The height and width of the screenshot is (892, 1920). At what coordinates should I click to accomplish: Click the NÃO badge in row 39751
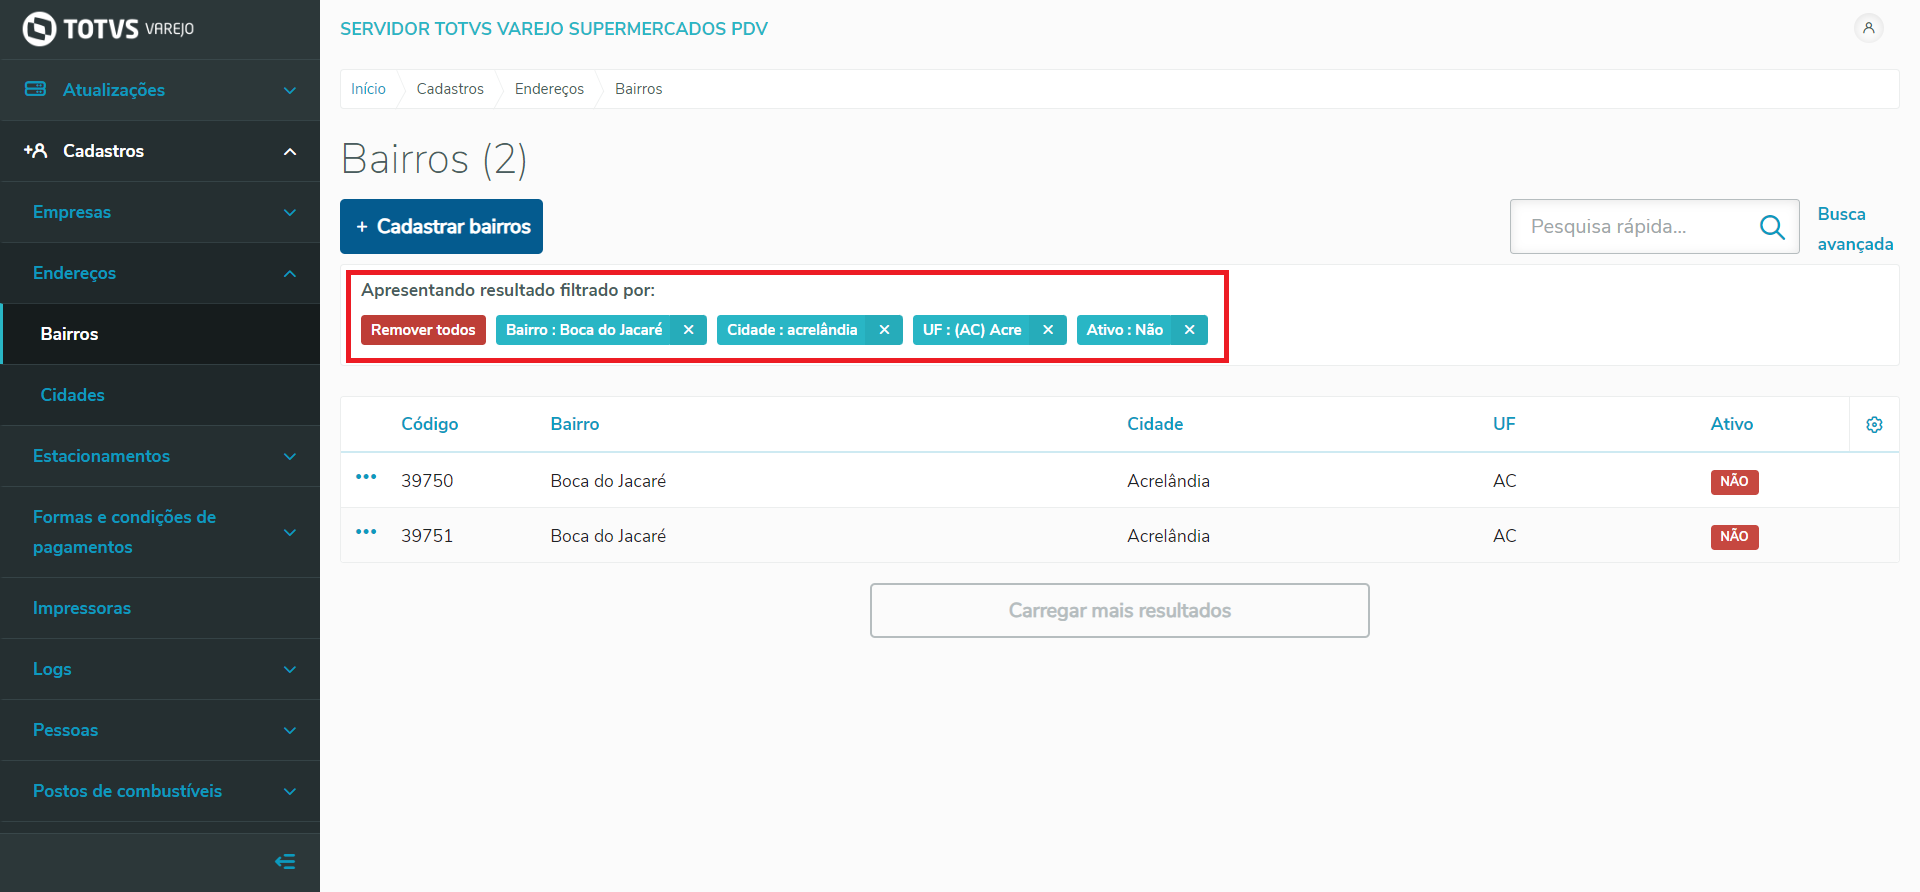1734,537
